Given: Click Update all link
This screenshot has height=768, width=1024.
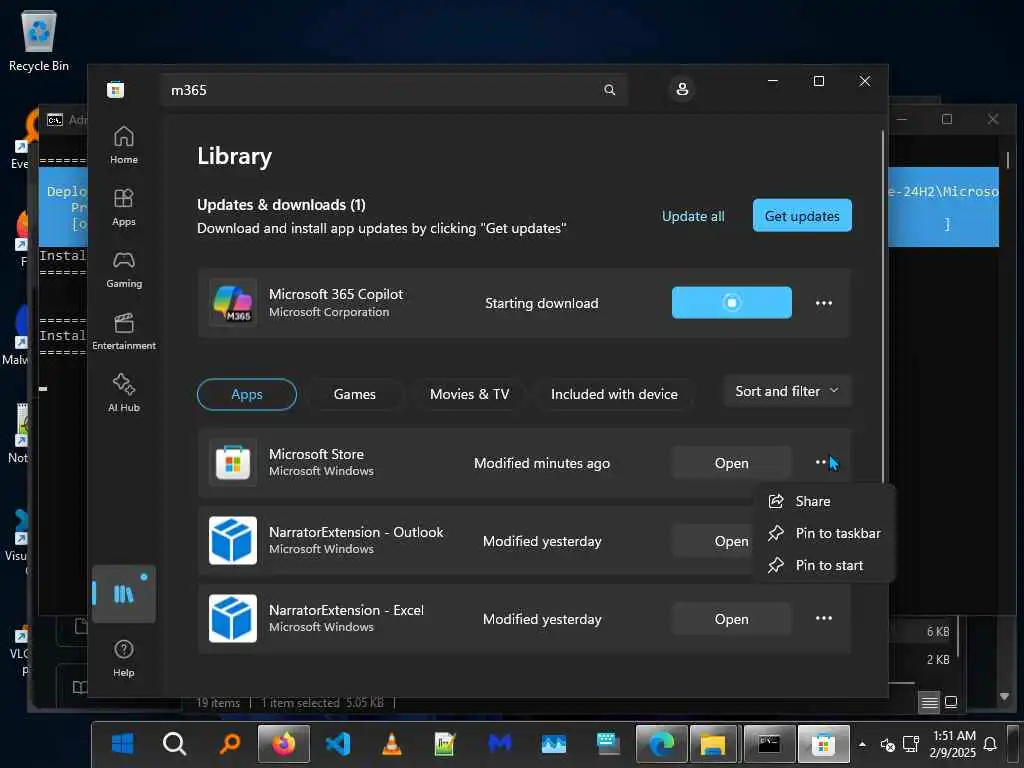Looking at the screenshot, I should coord(693,216).
